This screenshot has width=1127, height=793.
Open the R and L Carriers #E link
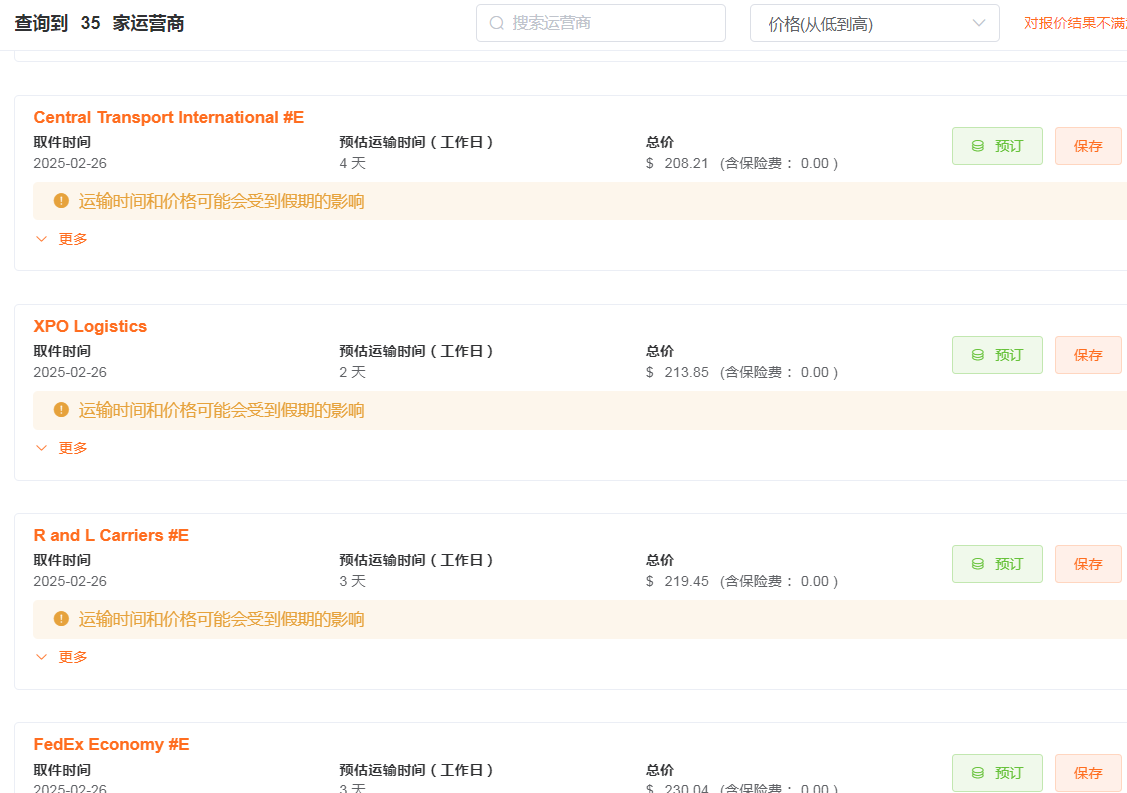coord(111,536)
